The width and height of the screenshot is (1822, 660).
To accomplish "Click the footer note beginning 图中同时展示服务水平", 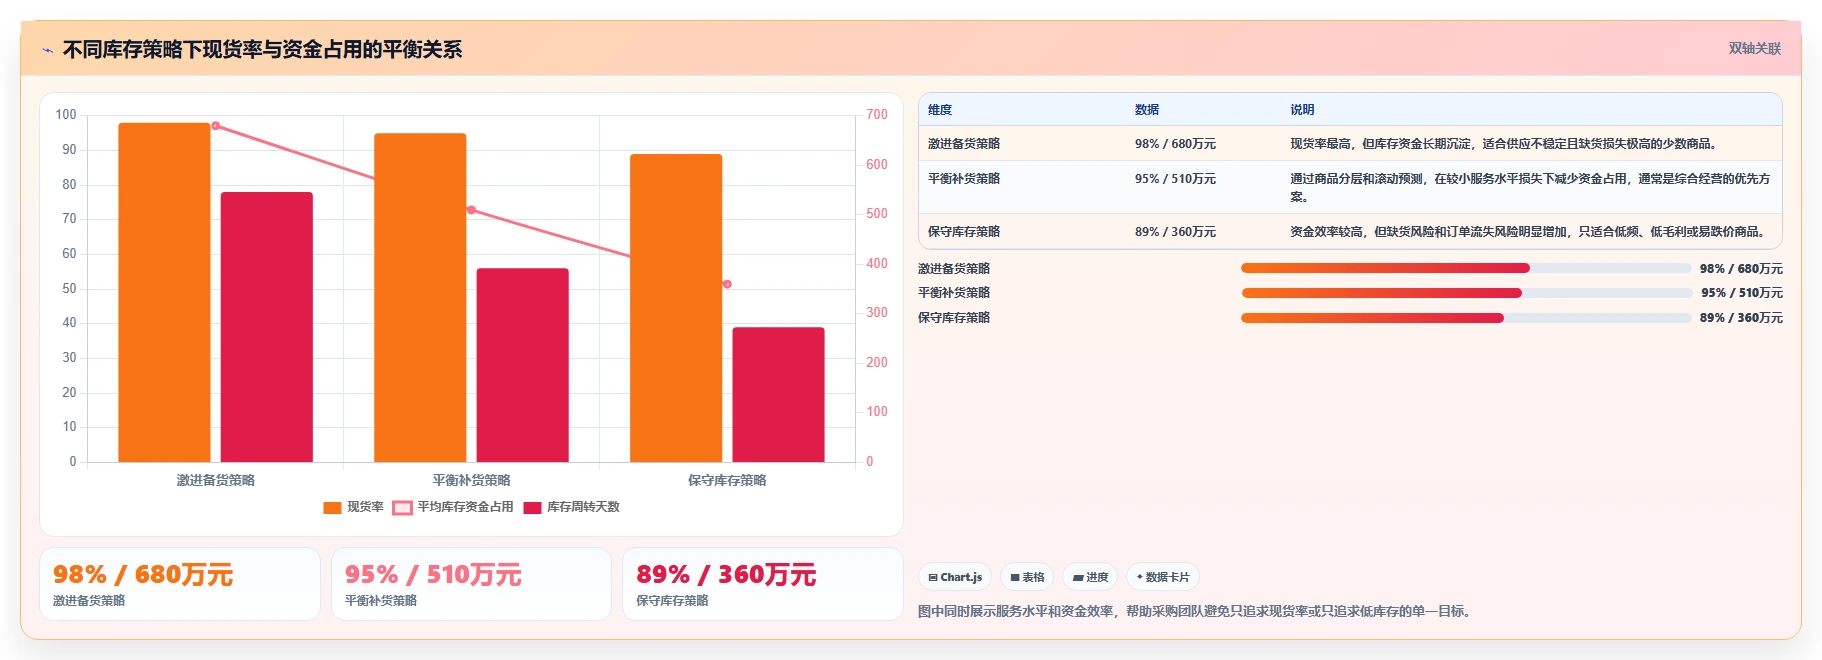I will pos(1197,611).
